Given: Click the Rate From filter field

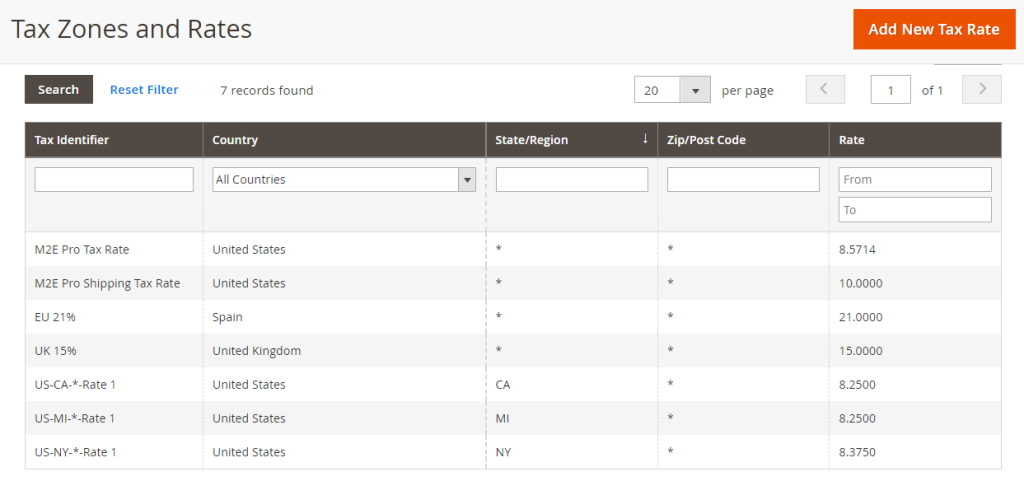Looking at the screenshot, I should click(914, 179).
